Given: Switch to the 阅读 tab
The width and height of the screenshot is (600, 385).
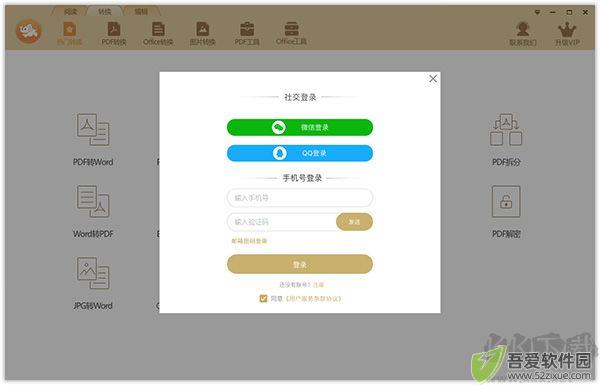Looking at the screenshot, I should point(70,12).
